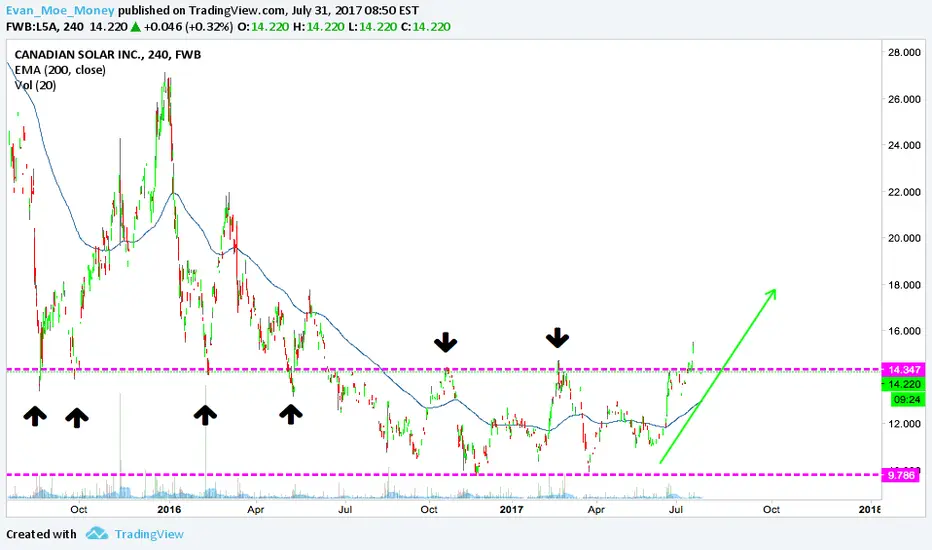
Task: Click the 18.000 price axis value
Action: coord(903,285)
